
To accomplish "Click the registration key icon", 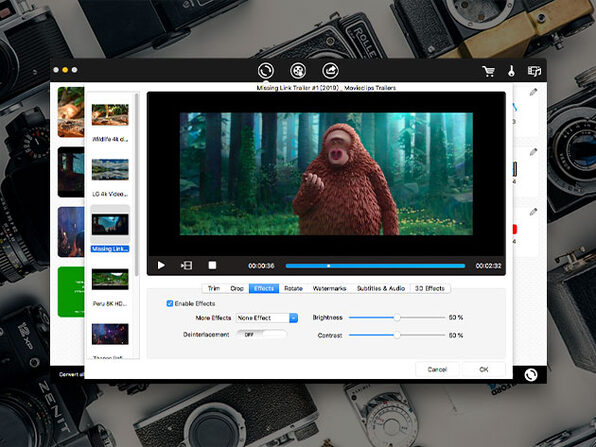I will pos(512,71).
